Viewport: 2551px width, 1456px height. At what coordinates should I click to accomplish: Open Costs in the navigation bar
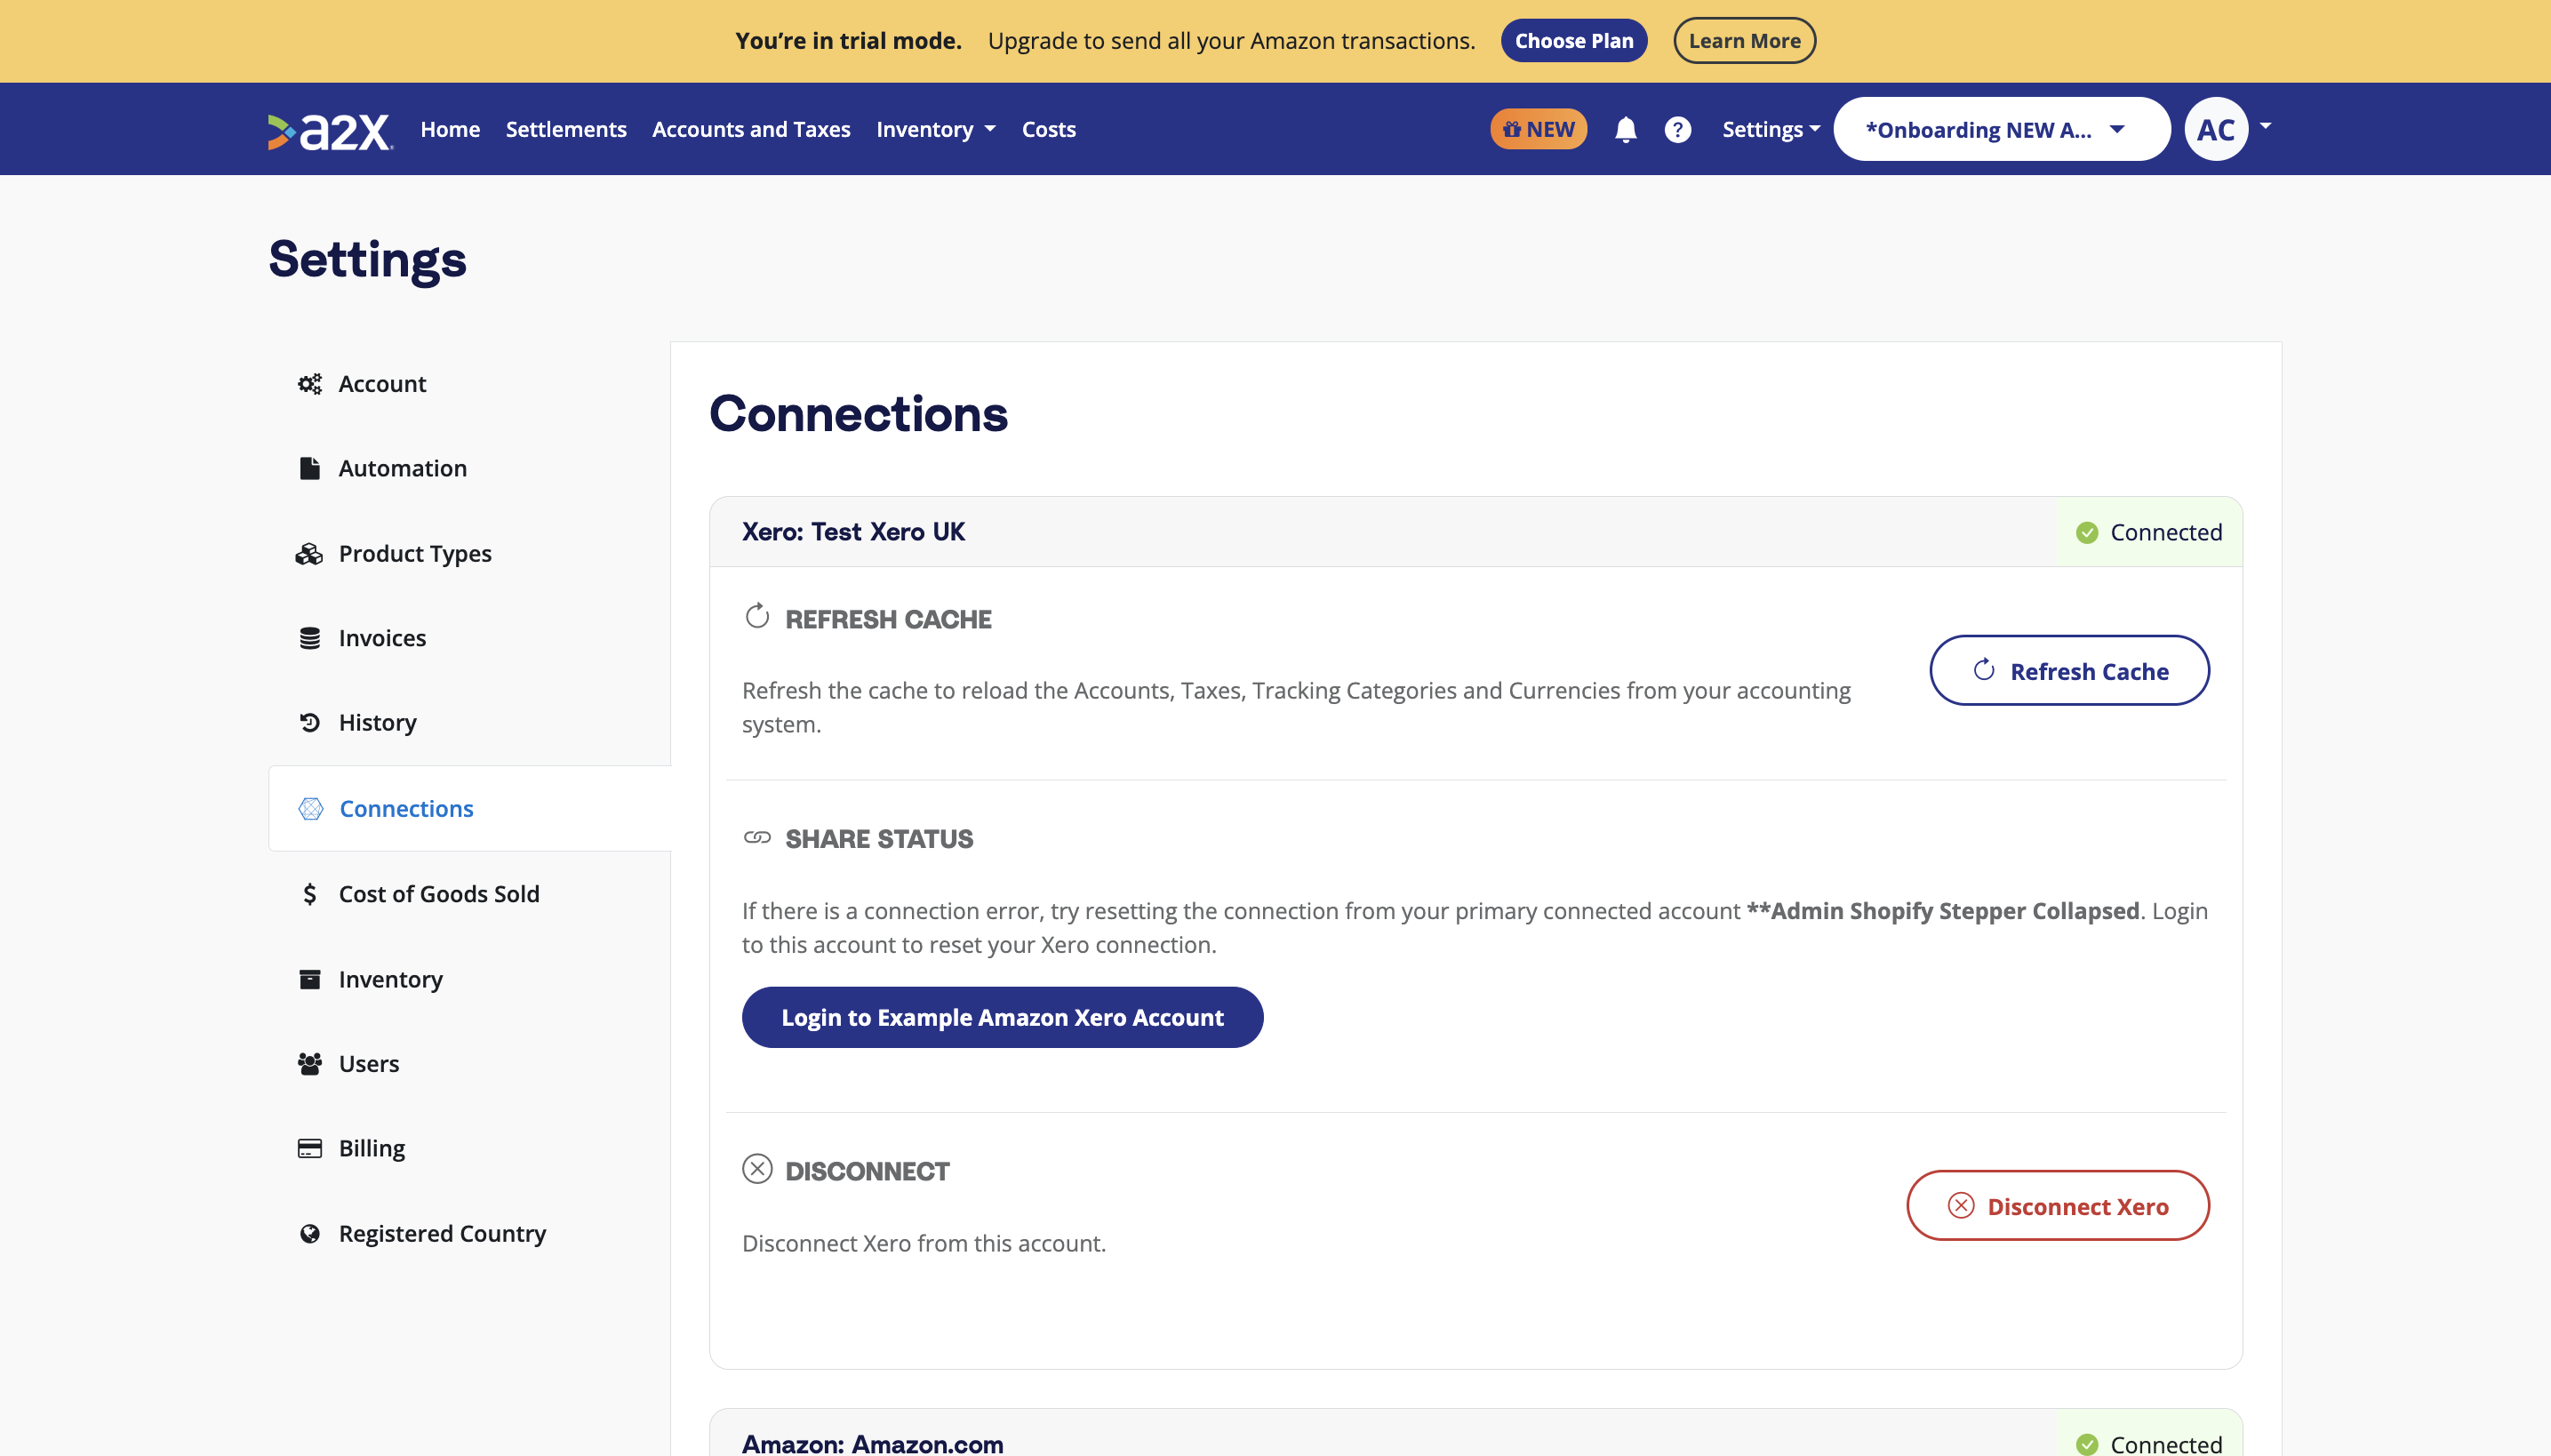coord(1049,129)
